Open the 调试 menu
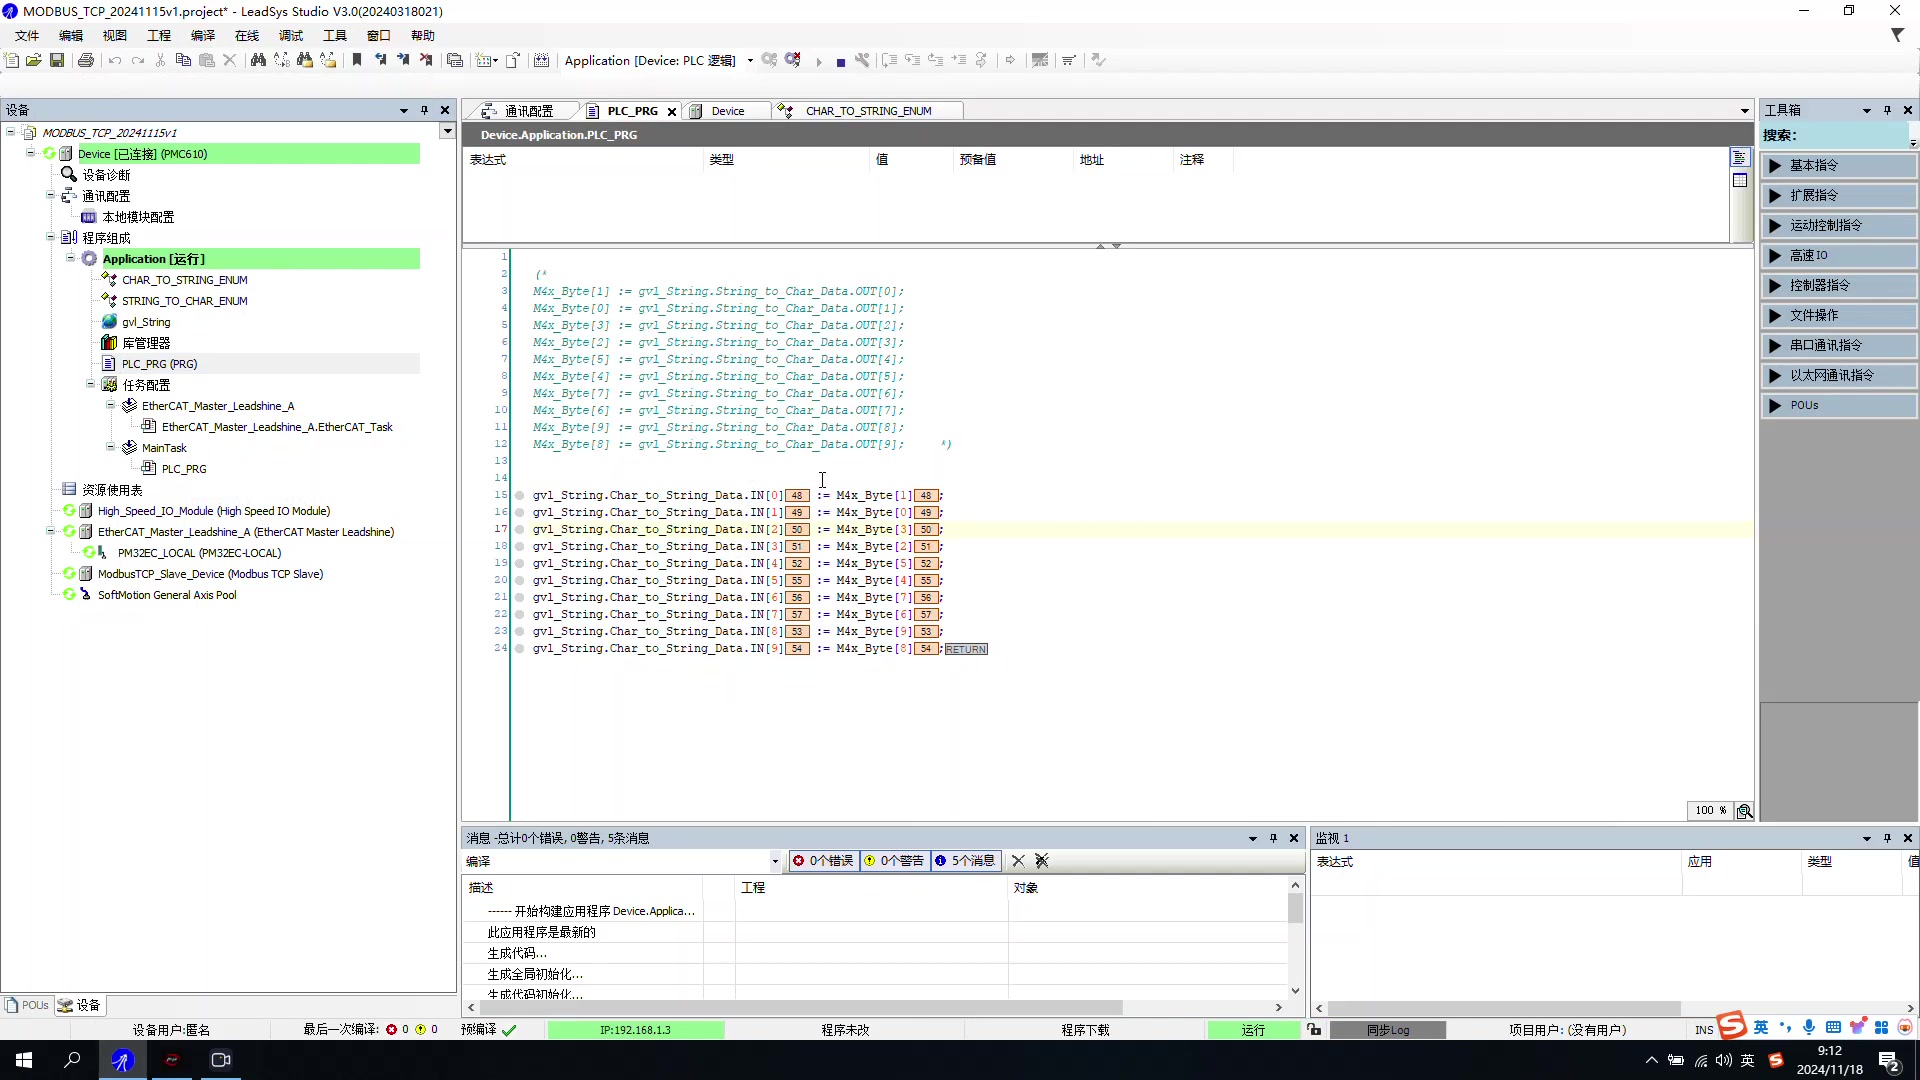The height and width of the screenshot is (1080, 1920). tap(291, 35)
